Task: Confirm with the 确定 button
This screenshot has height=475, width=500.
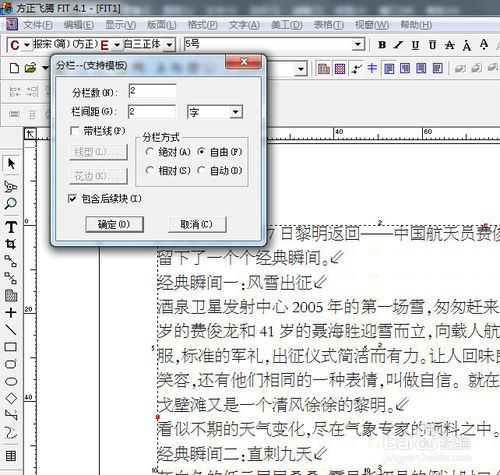Action: point(114,224)
